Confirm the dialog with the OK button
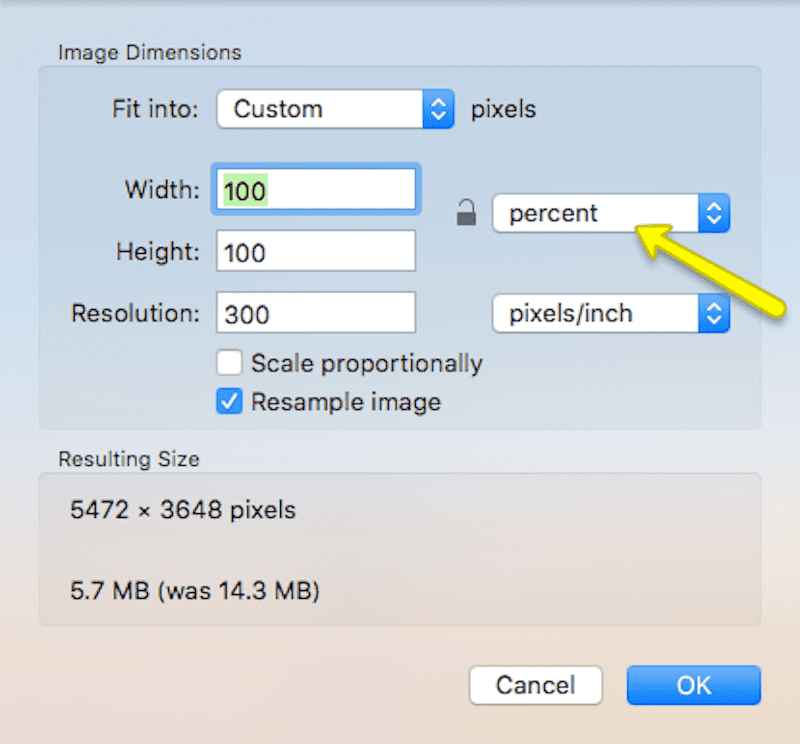The width and height of the screenshot is (800, 744). 693,685
